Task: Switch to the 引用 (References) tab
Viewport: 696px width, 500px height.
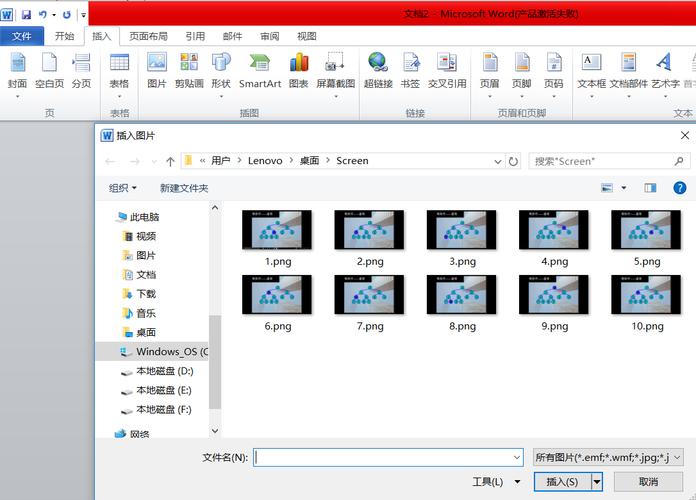Action: click(195, 36)
